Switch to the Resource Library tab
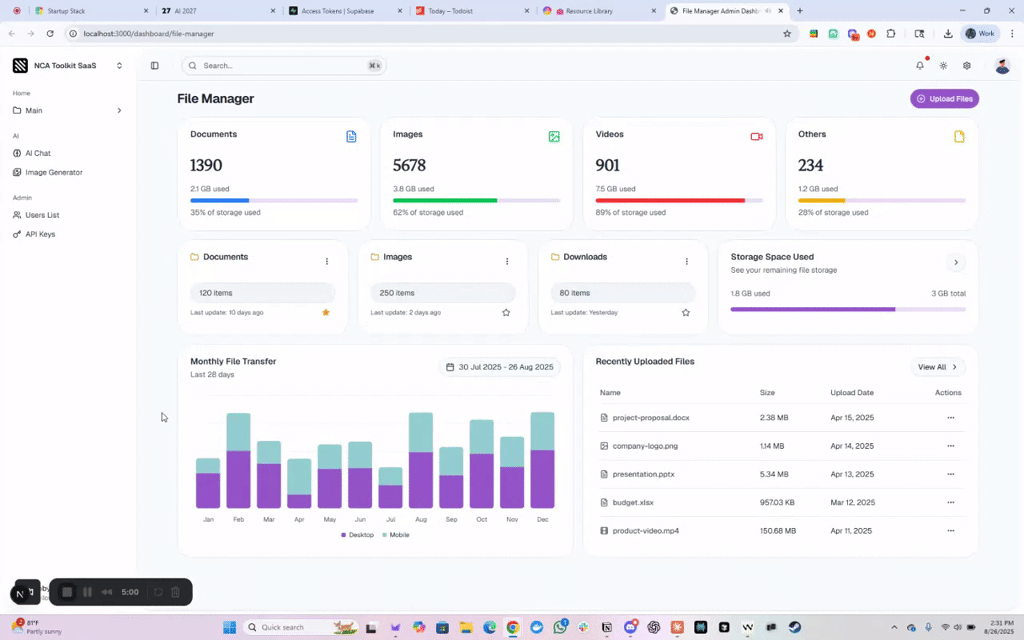The image size is (1024, 640). tap(600, 11)
